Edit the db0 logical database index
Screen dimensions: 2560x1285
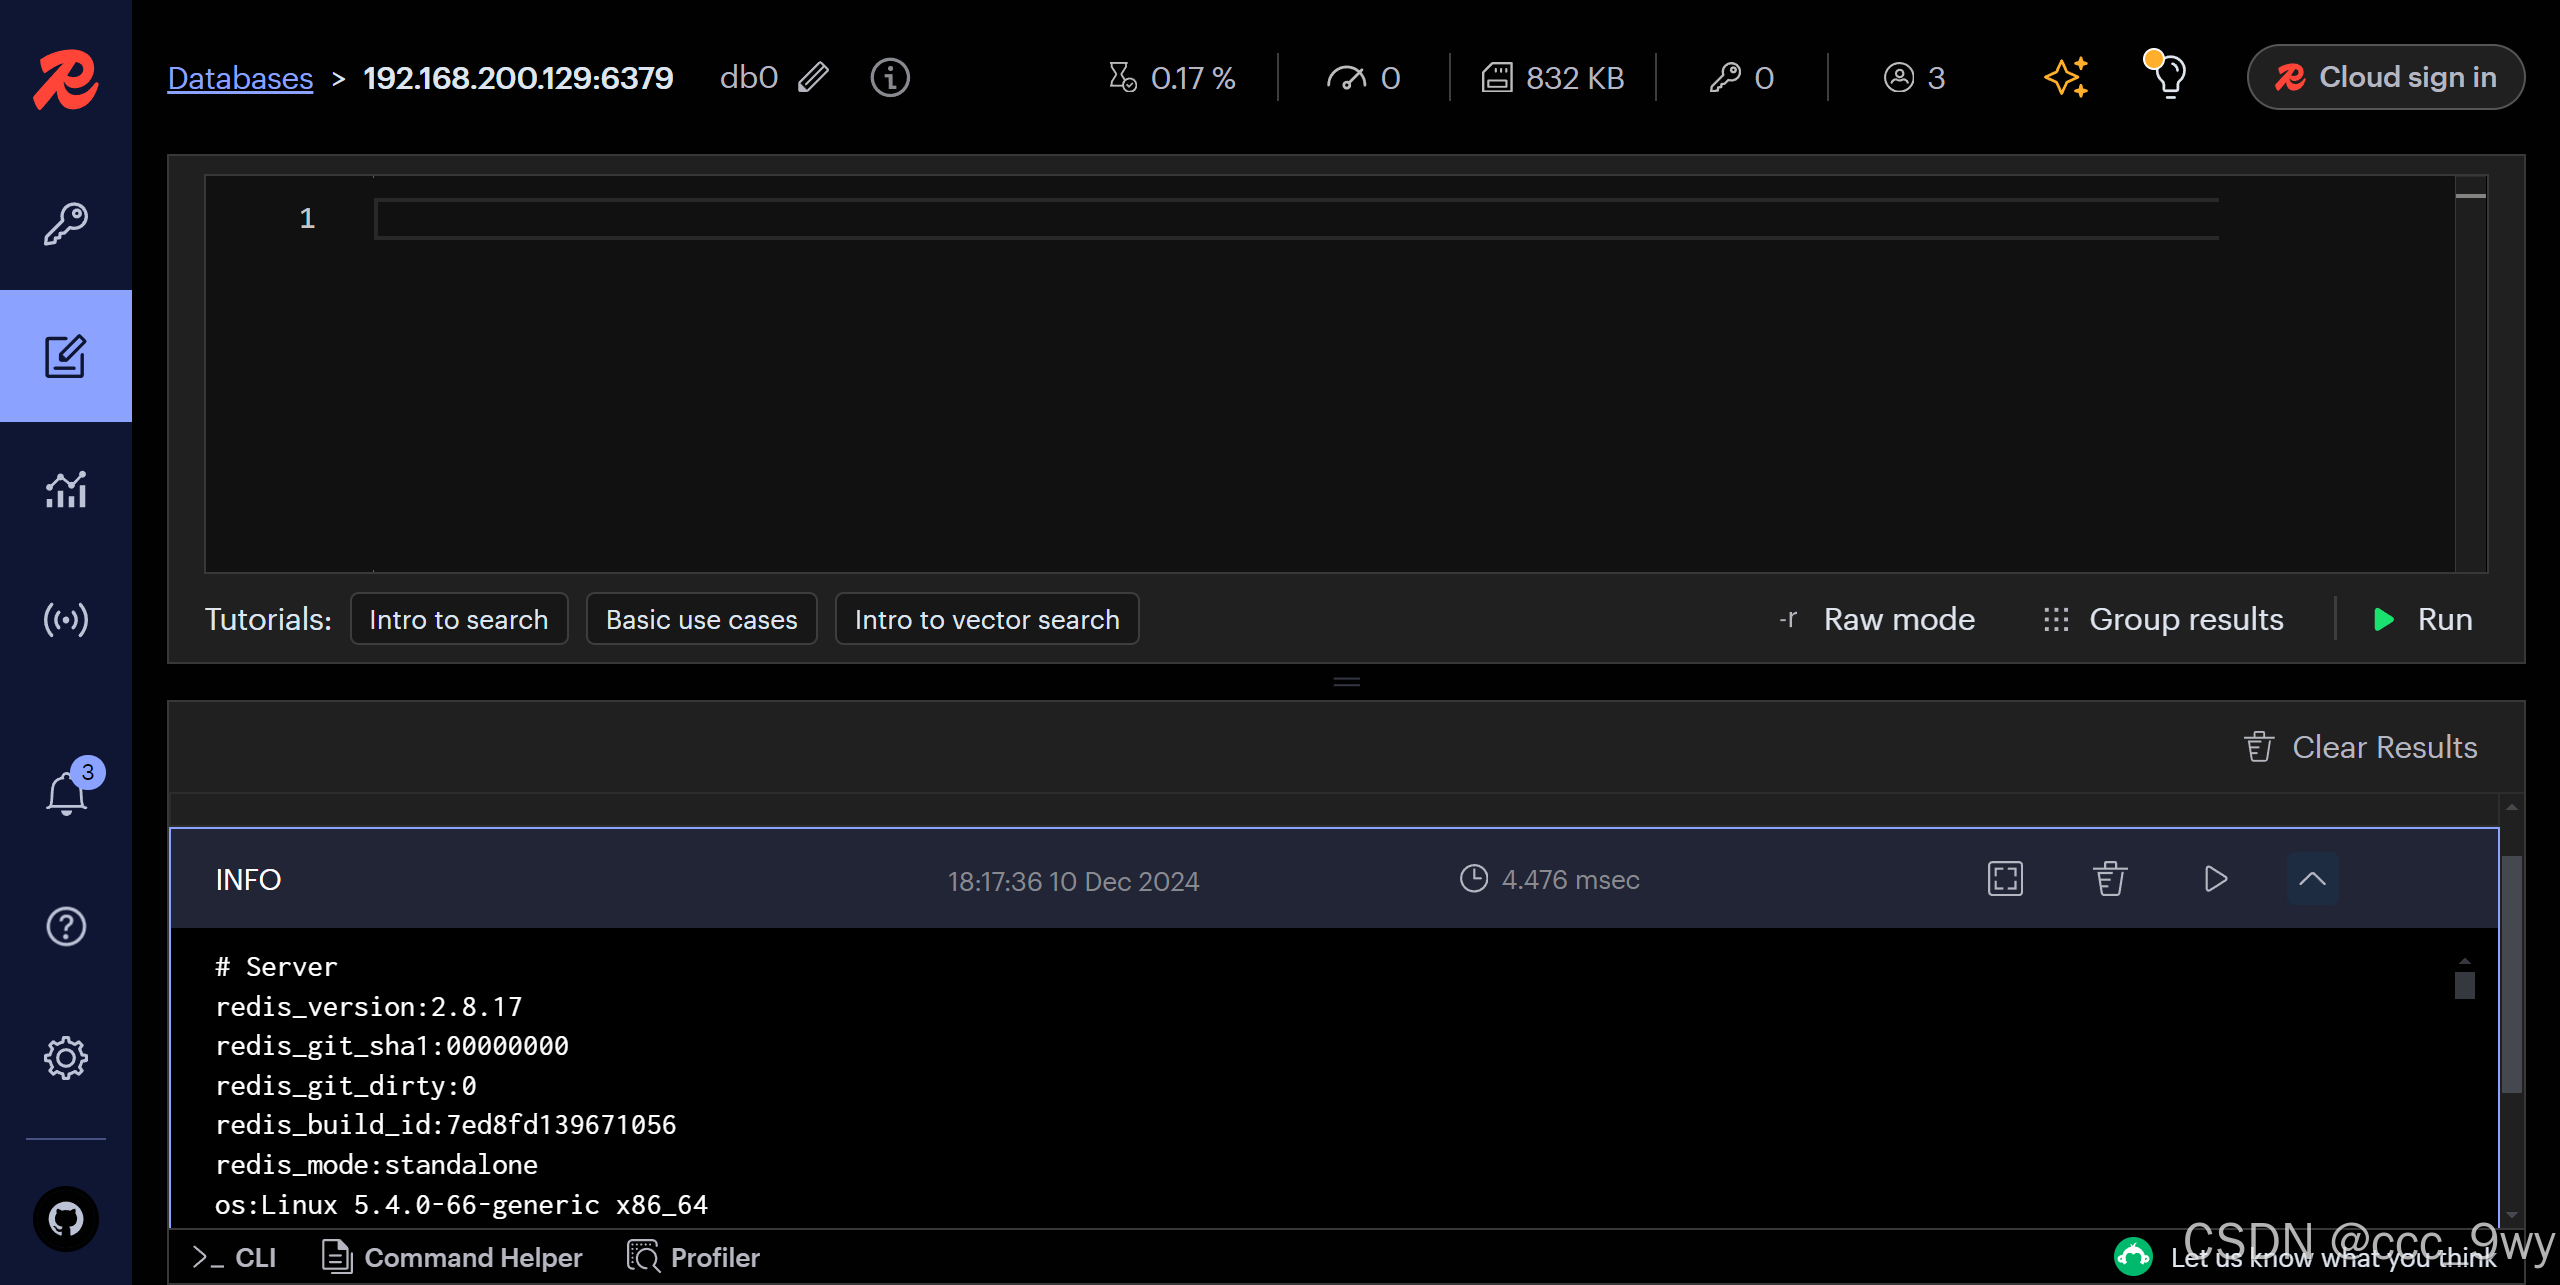pos(814,78)
